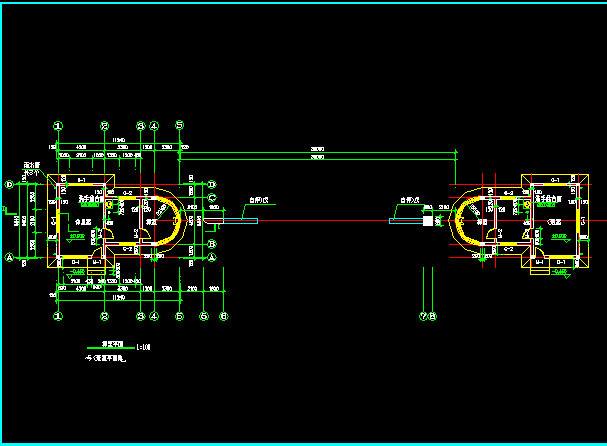This screenshot has width=607, height=446.
Task: Click axis bubble B right of left building
Action: tap(212, 243)
